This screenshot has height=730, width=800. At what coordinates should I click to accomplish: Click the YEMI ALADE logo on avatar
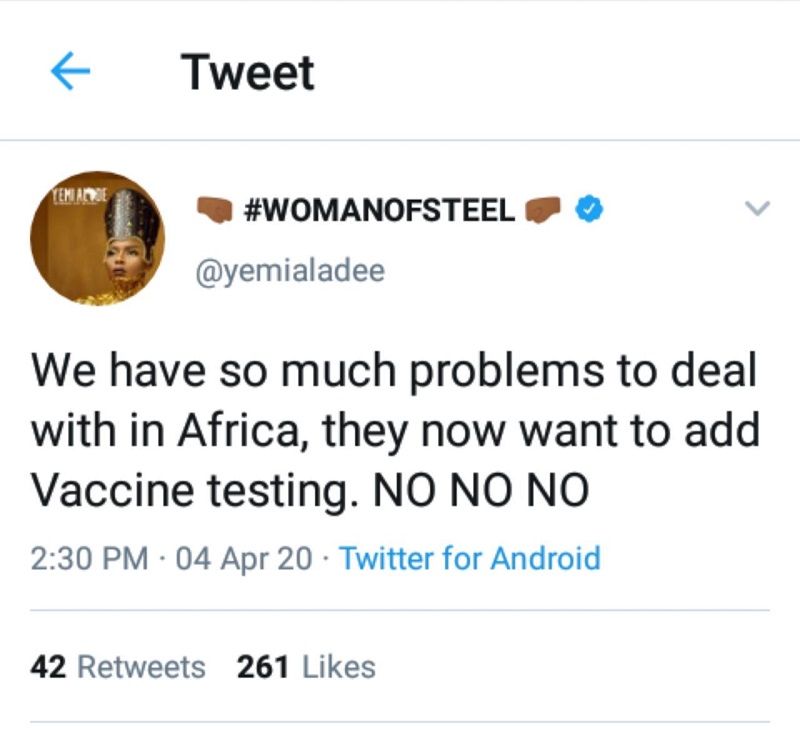click(x=79, y=196)
